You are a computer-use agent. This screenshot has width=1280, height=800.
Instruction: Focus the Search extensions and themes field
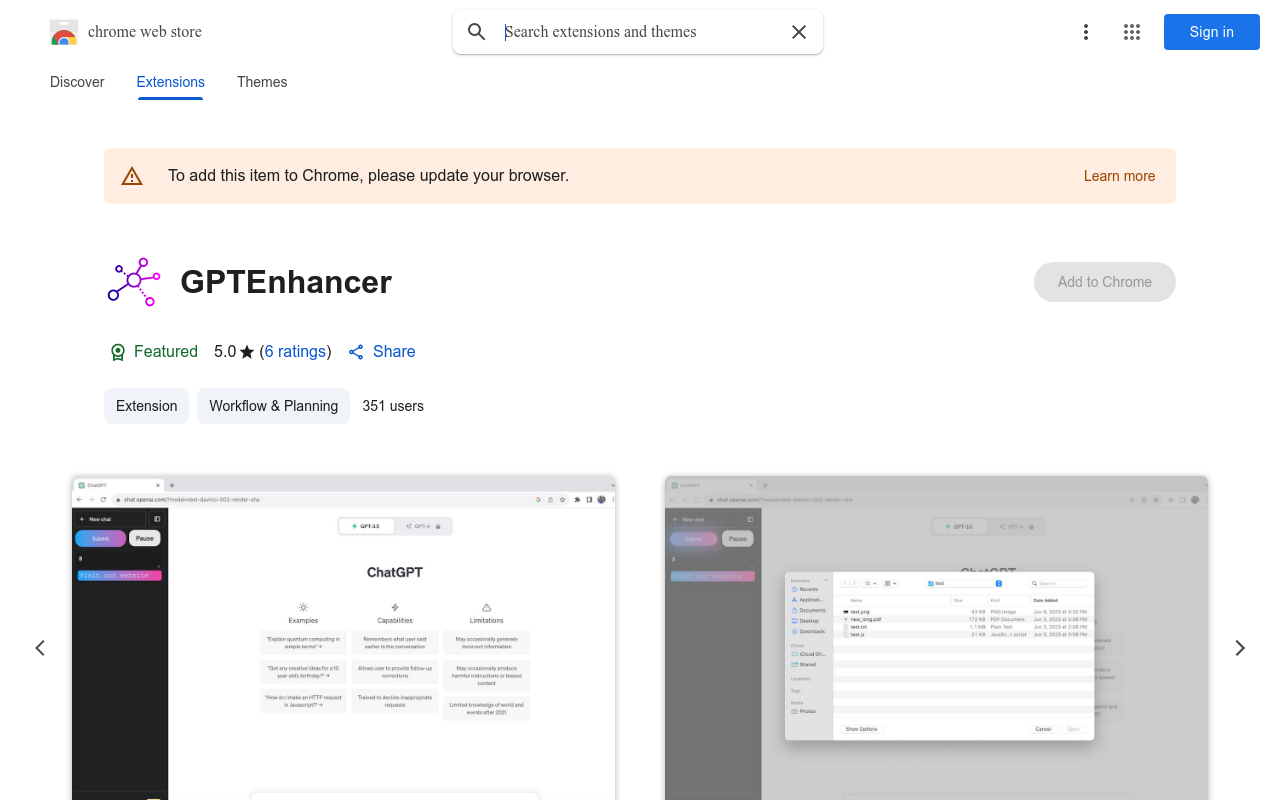pyautogui.click(x=640, y=32)
